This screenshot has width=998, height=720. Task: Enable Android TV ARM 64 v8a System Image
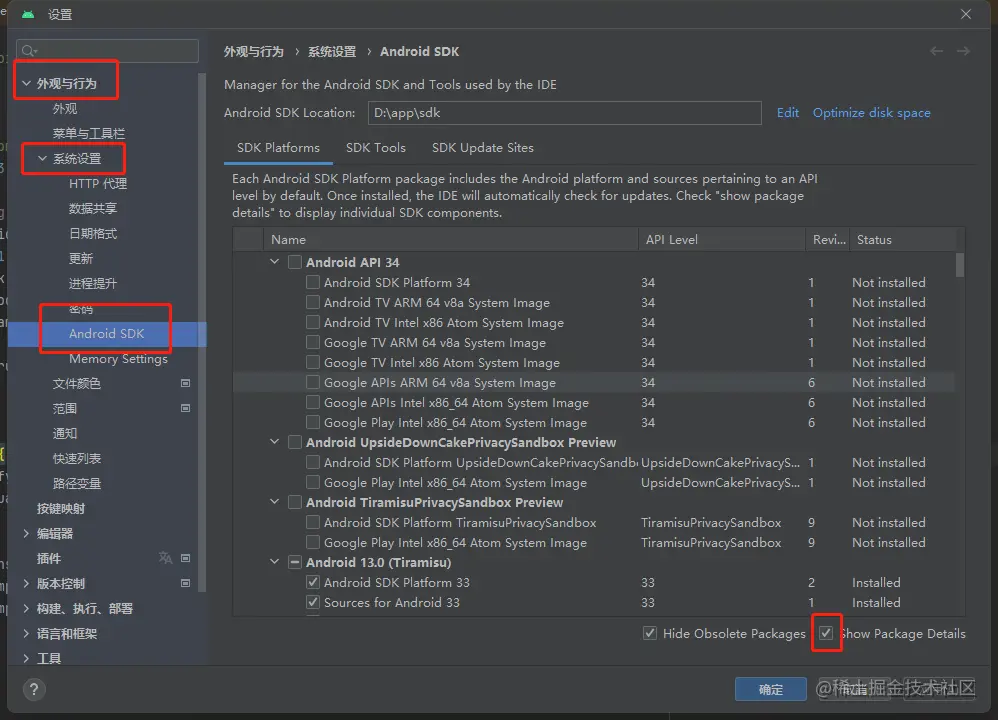[x=313, y=302]
